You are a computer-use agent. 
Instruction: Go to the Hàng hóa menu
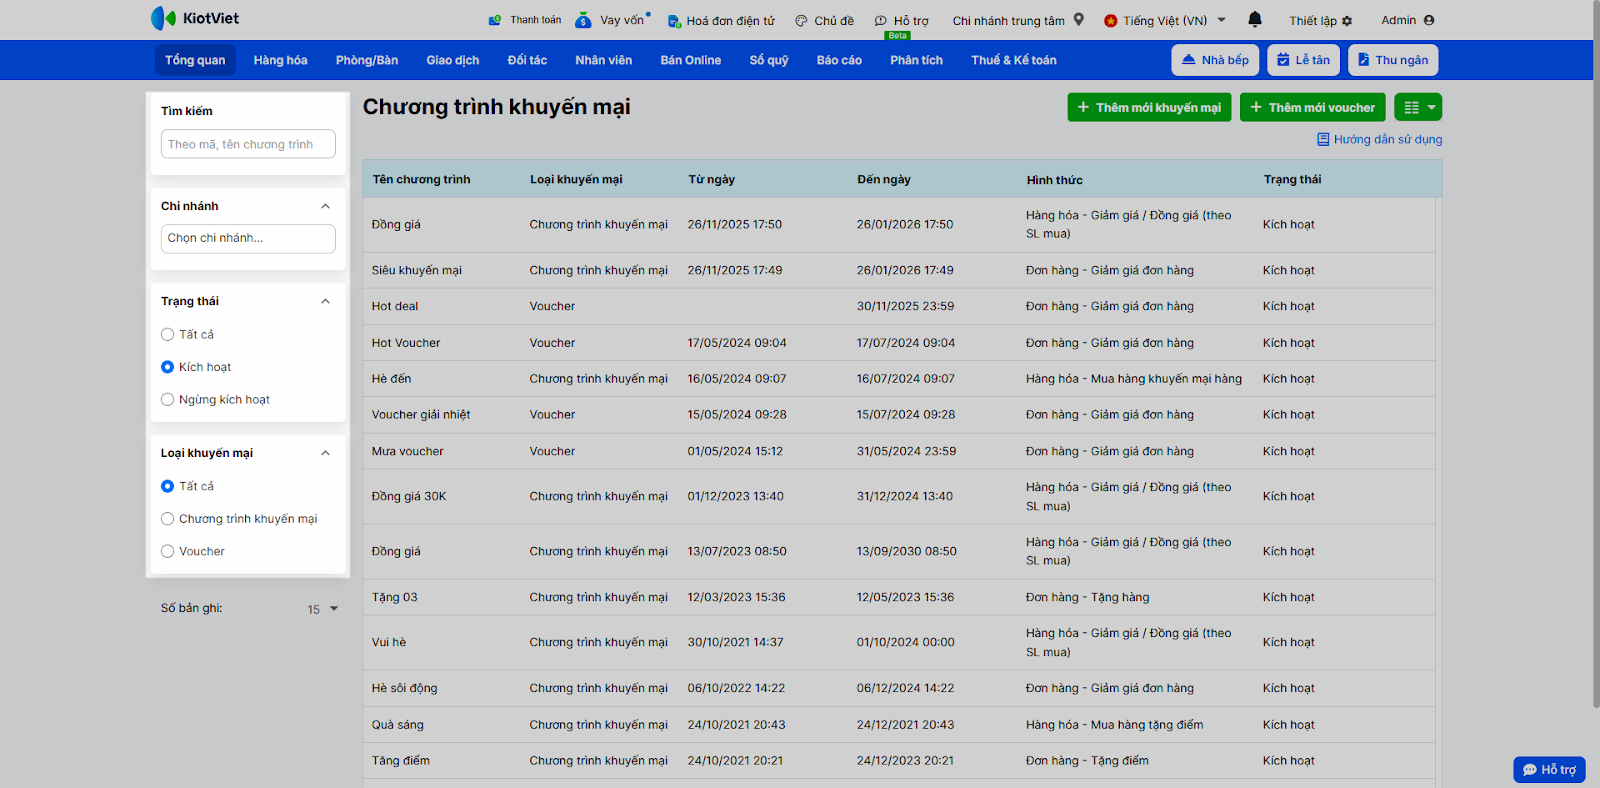tap(280, 60)
